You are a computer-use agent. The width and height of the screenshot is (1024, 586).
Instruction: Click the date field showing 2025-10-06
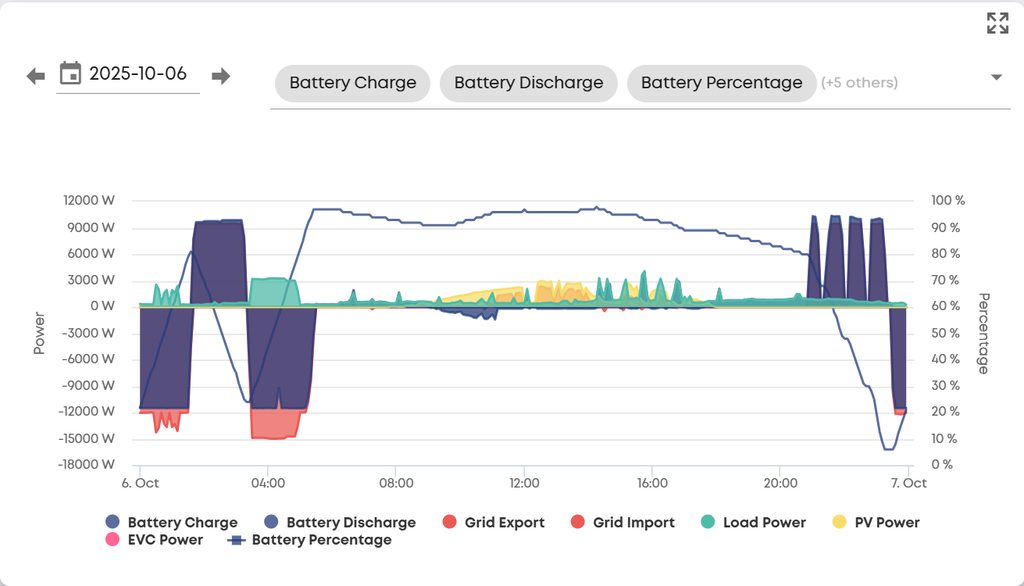pos(138,74)
